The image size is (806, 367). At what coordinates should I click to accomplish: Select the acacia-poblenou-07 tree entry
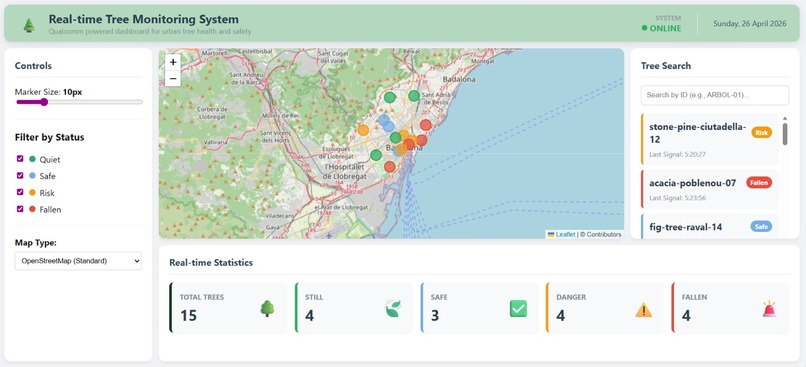(710, 189)
